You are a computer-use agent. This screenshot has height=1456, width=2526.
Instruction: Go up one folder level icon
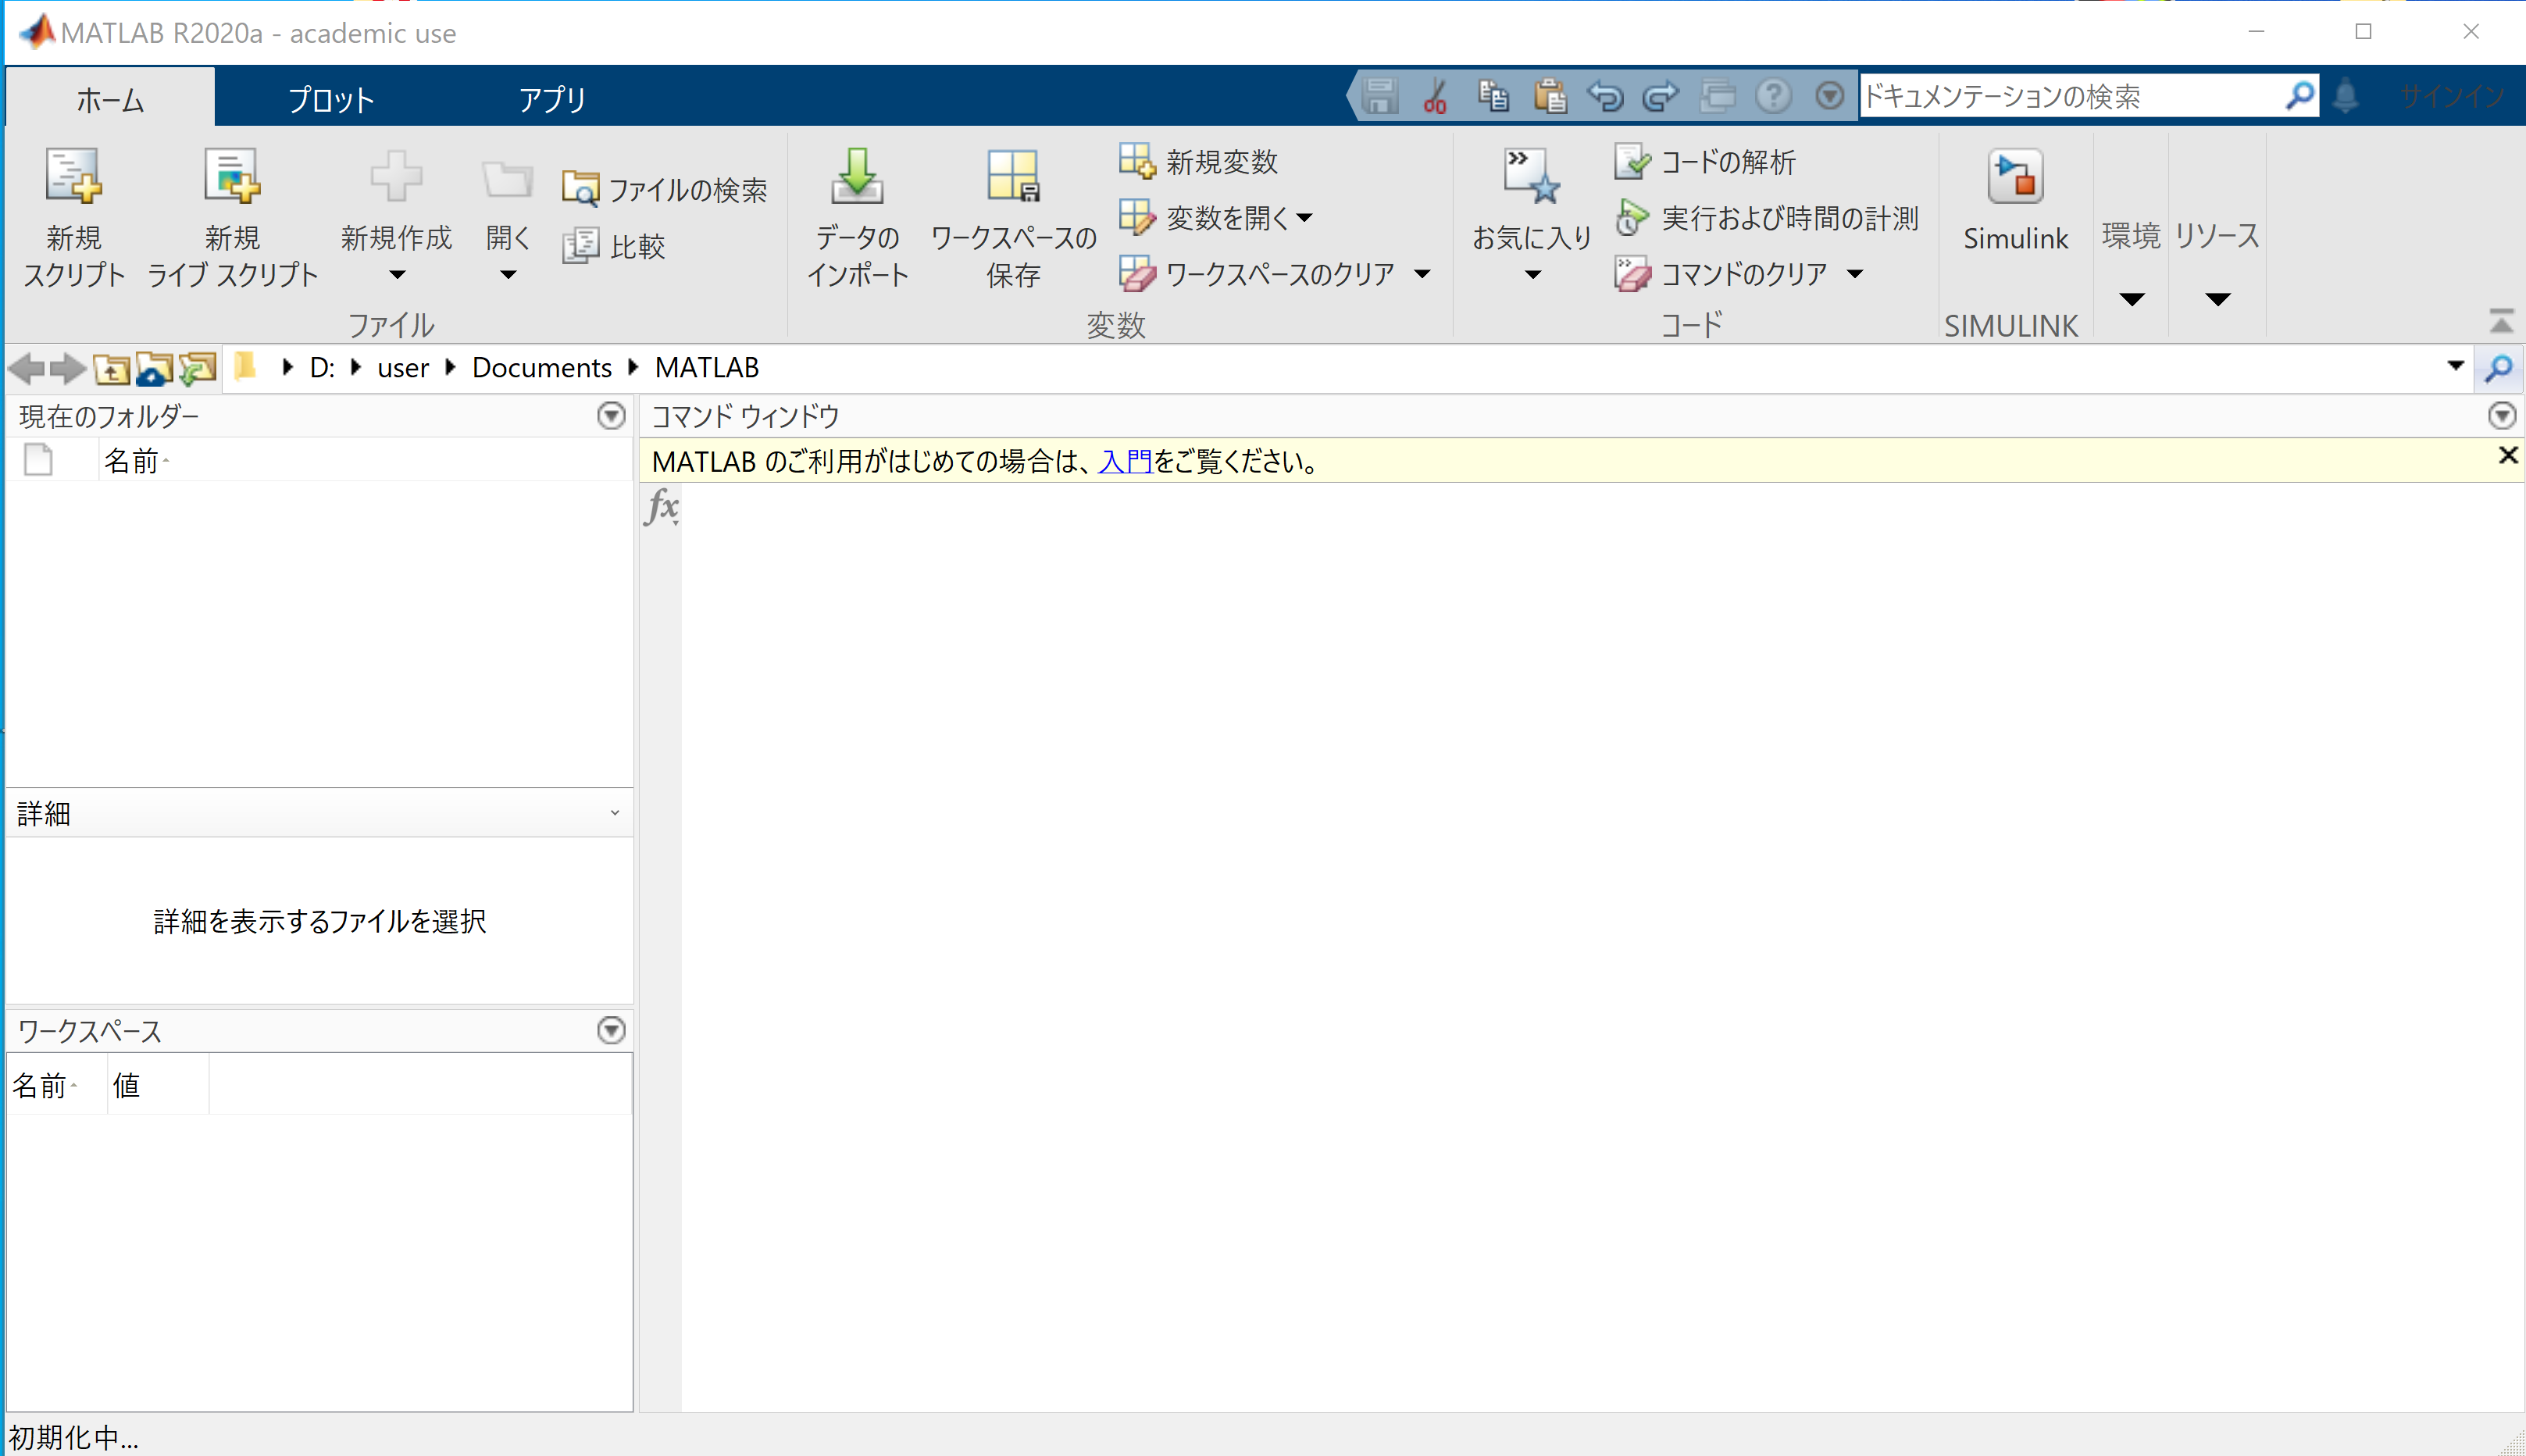(111, 369)
